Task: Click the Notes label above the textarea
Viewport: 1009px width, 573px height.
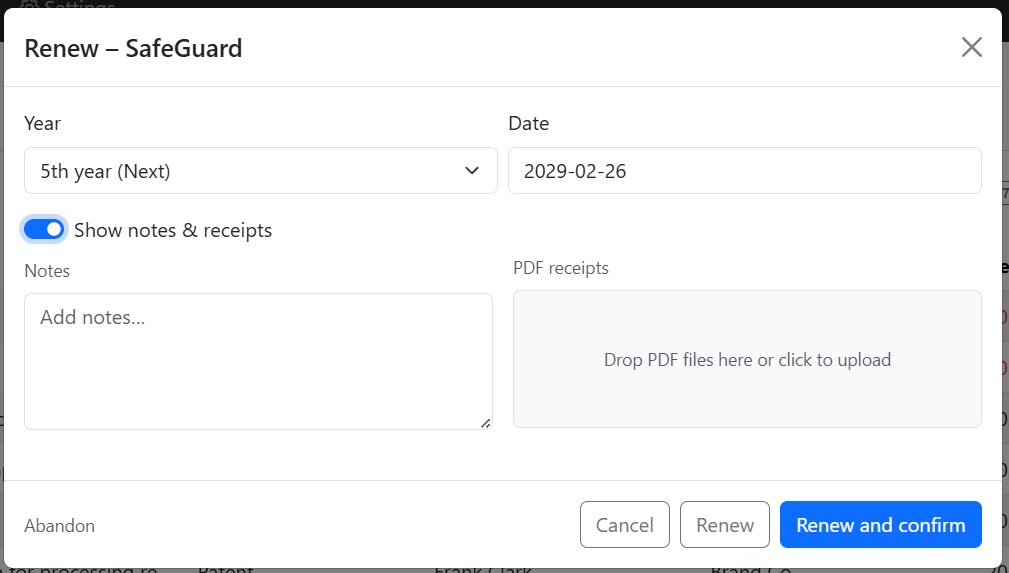Action: point(47,271)
